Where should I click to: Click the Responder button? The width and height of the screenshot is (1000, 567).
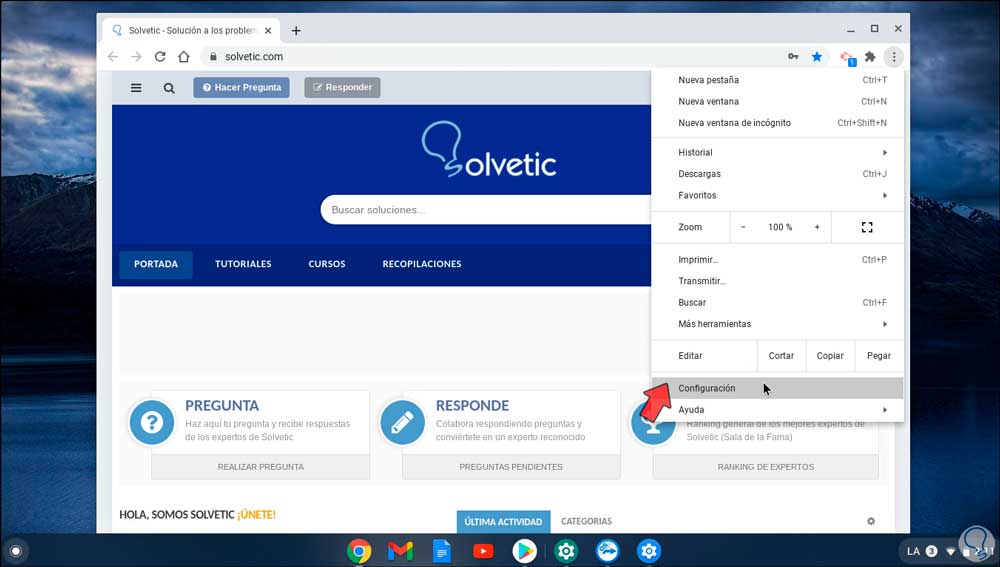pyautogui.click(x=342, y=87)
